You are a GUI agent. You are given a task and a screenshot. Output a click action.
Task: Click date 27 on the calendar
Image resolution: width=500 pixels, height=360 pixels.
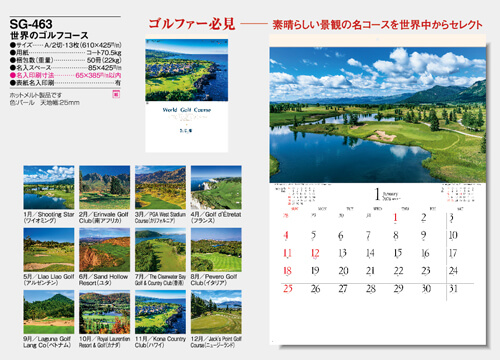coord(343,289)
